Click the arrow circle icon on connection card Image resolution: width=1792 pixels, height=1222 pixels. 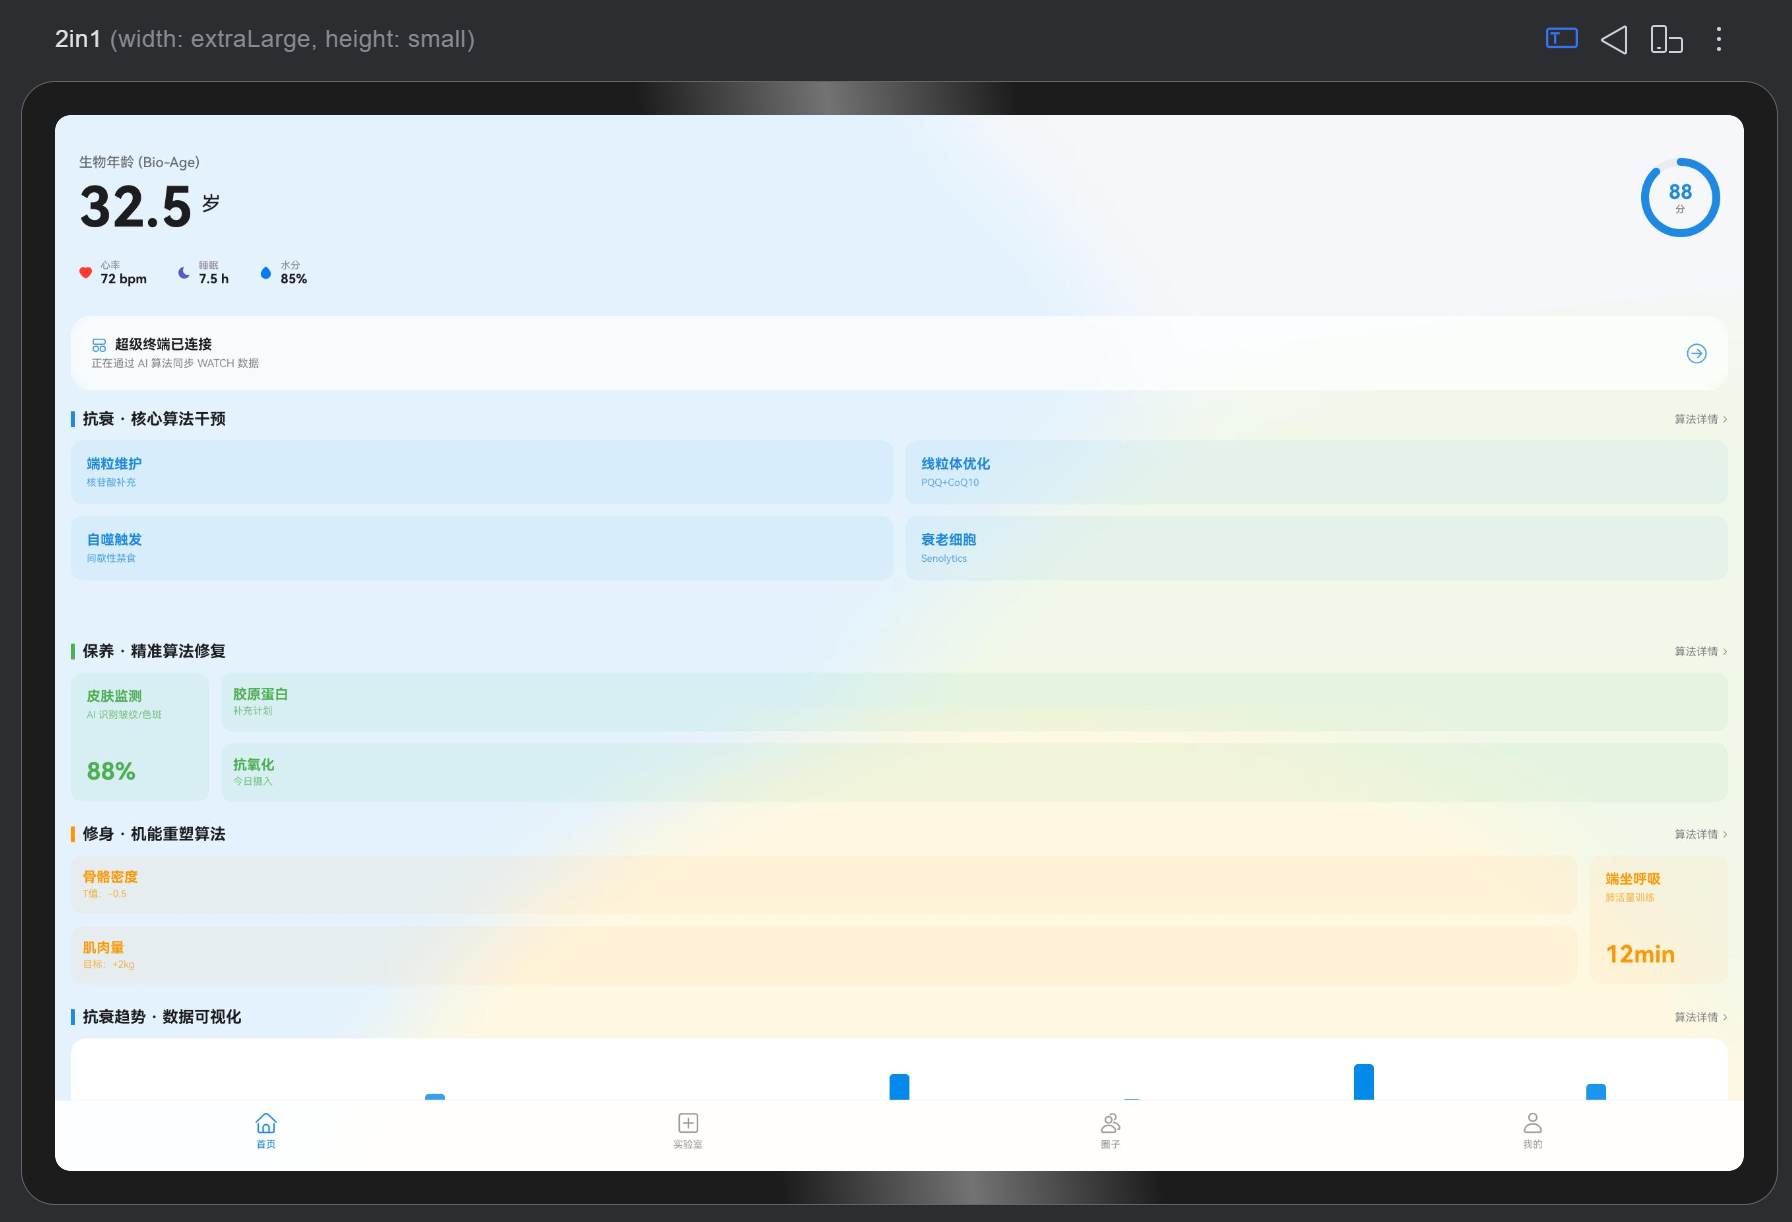[x=1696, y=353]
